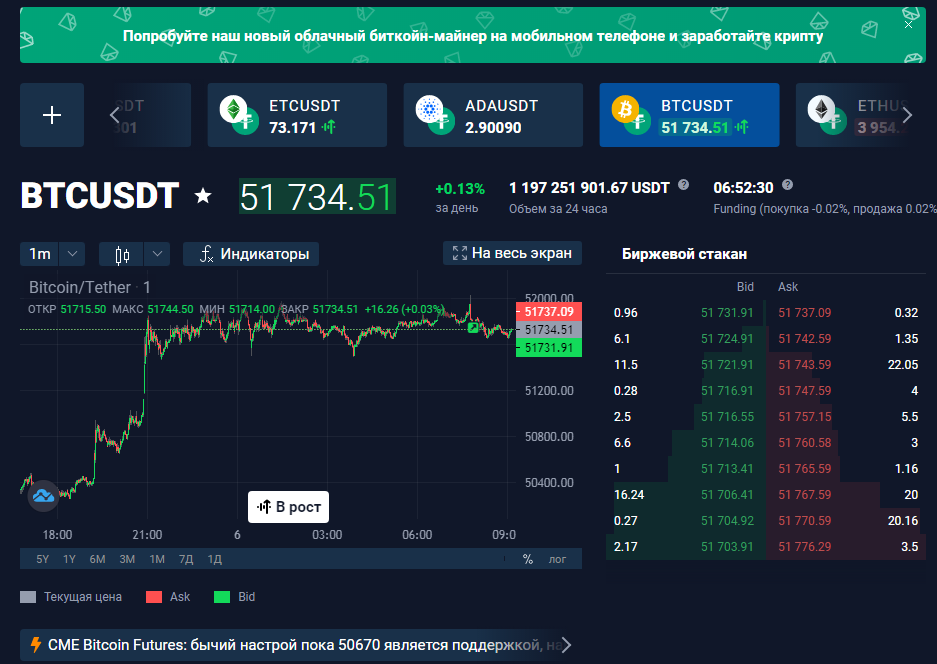Click the green bid price label 51731.91
This screenshot has height=664, width=937.
[549, 347]
